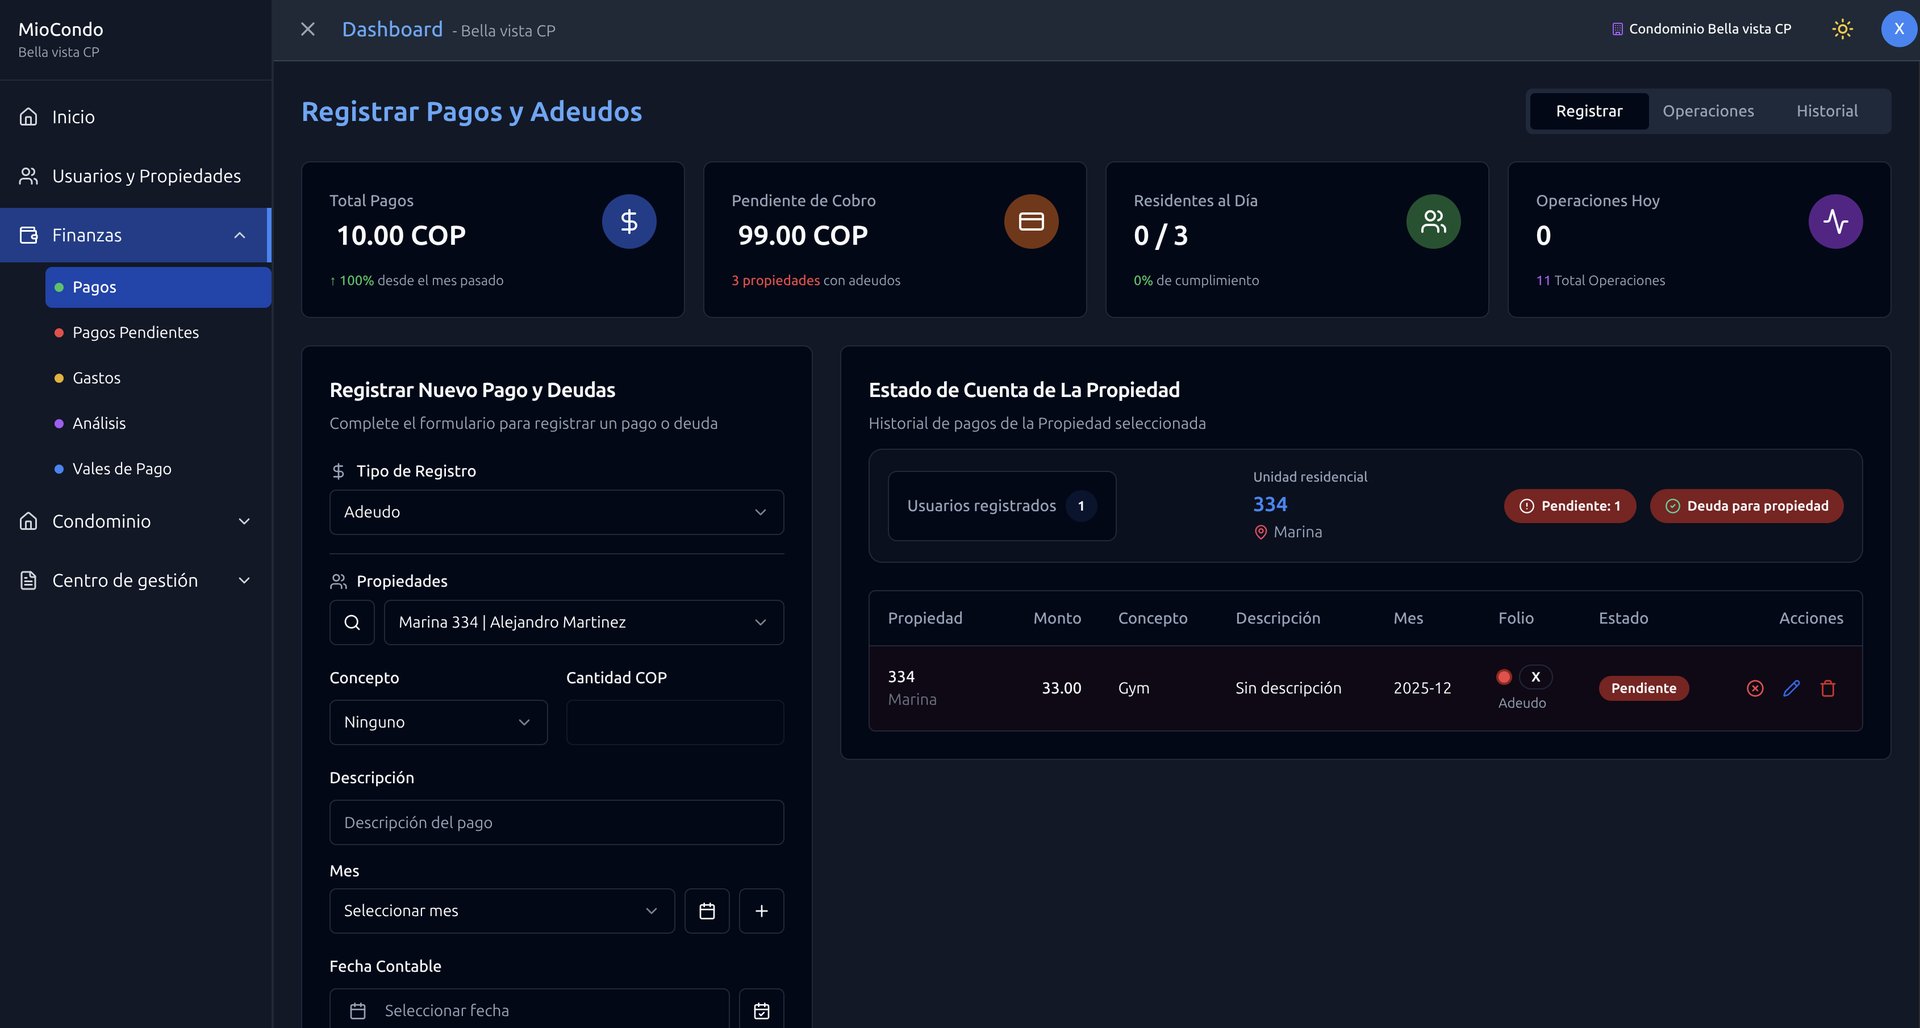
Task: Click the Pendiente status badge in Gym row
Action: [1644, 688]
